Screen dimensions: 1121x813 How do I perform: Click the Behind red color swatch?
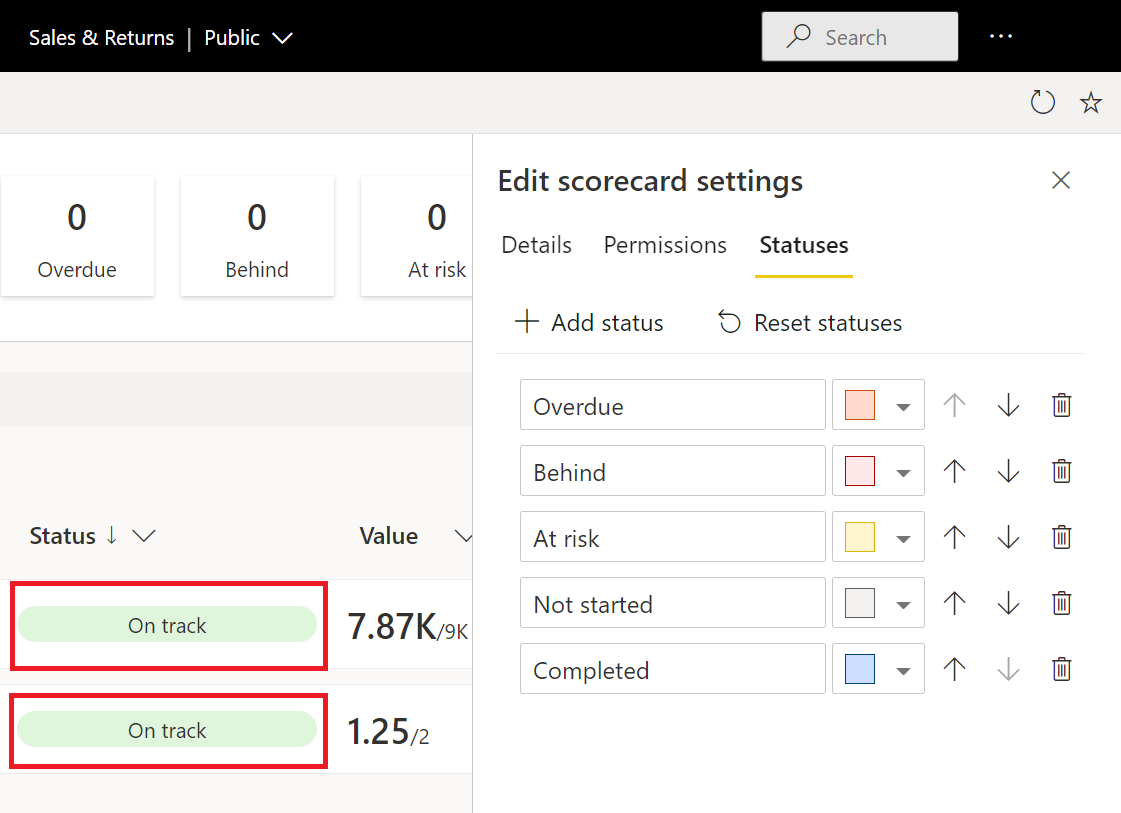pyautogui.click(x=859, y=470)
